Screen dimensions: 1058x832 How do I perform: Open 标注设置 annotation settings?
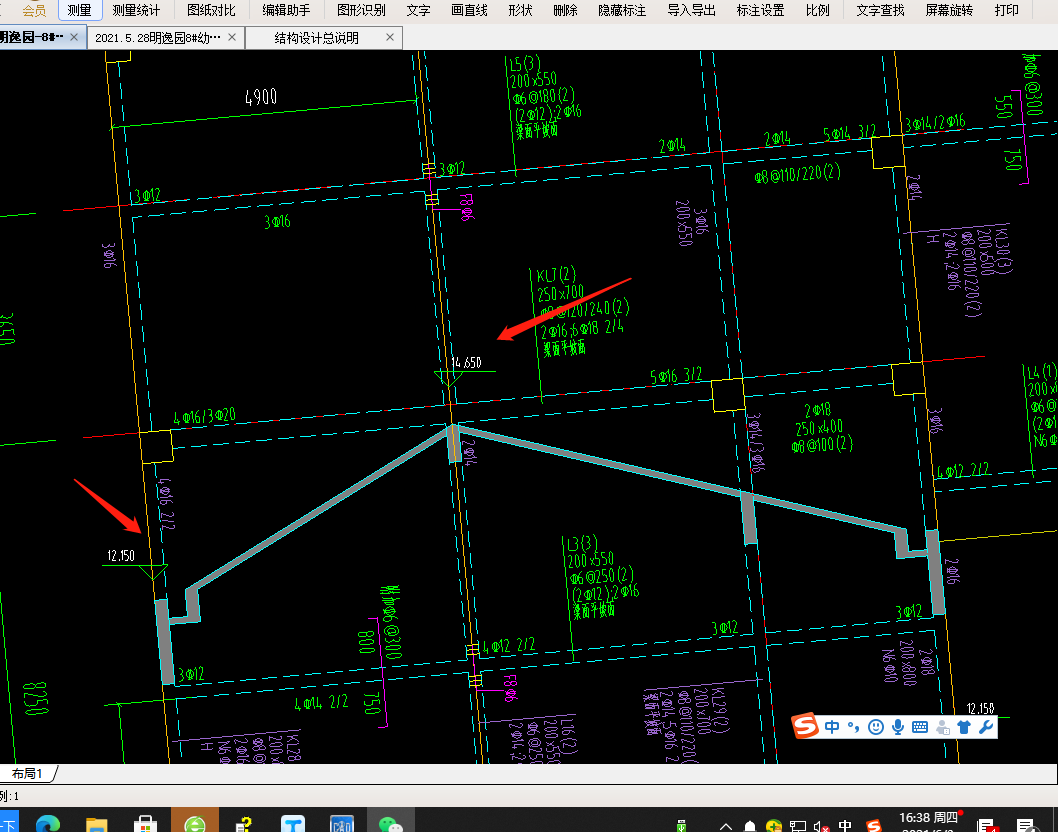760,10
